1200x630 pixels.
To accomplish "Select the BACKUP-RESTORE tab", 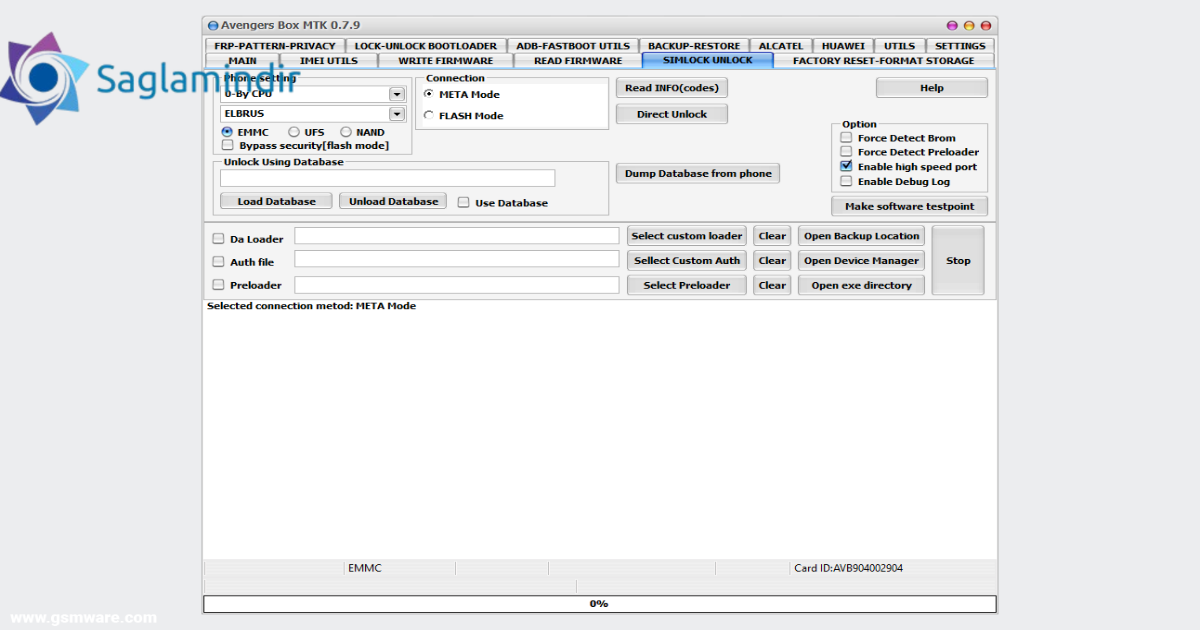I will tap(694, 46).
